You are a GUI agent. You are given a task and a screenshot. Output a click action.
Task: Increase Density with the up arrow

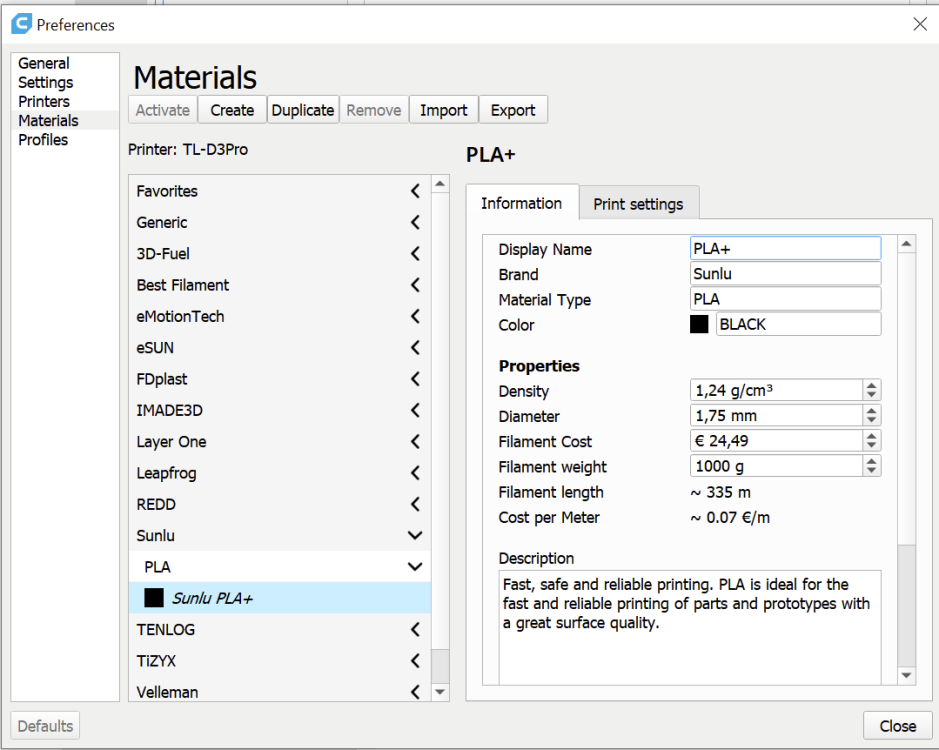click(x=872, y=386)
